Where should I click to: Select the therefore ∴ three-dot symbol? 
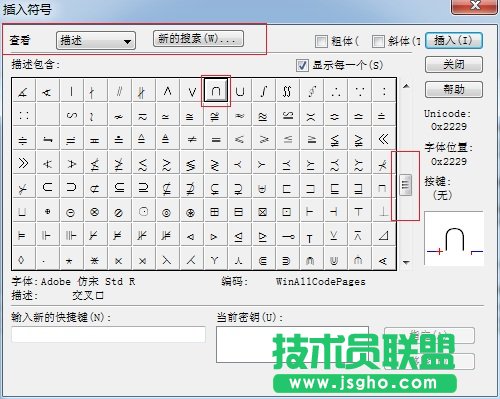(336, 90)
